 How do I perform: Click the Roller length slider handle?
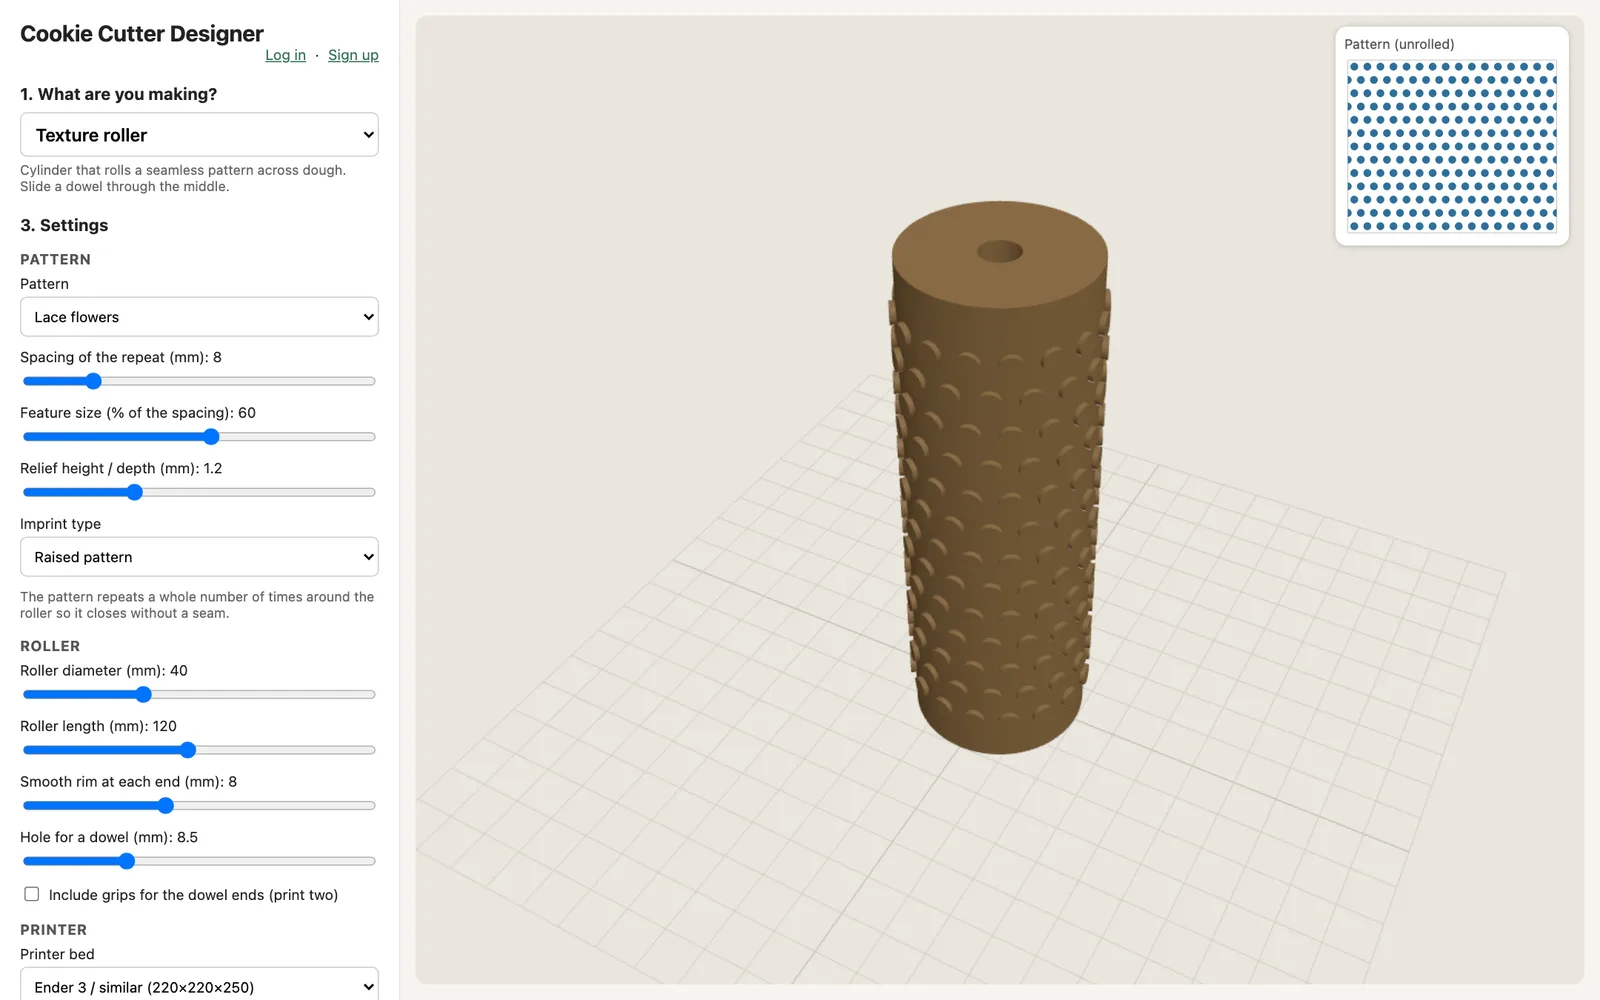tap(188, 750)
